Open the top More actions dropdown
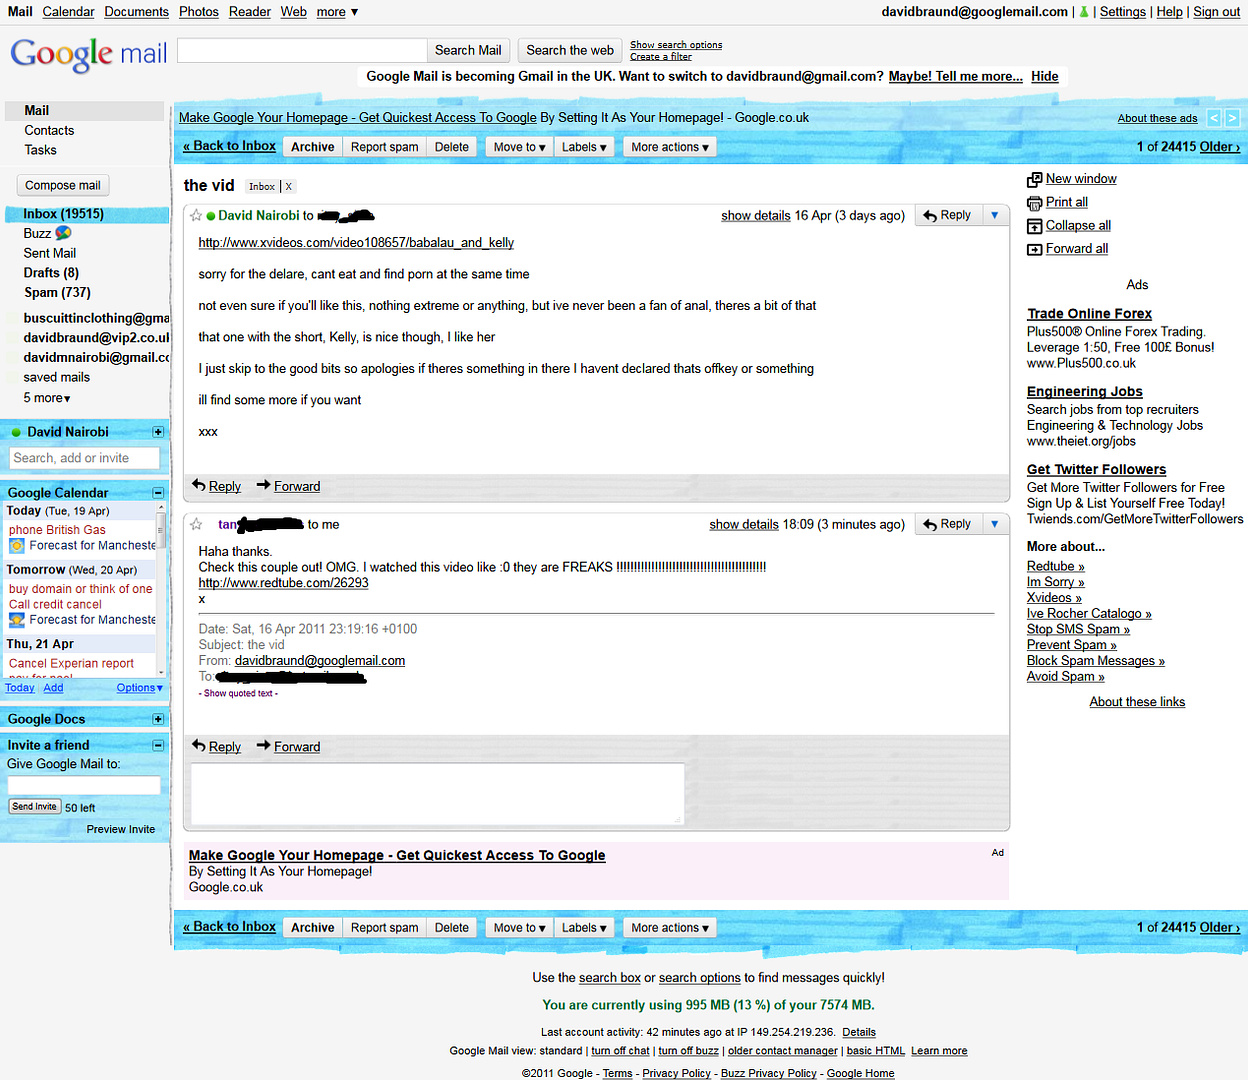 (670, 147)
